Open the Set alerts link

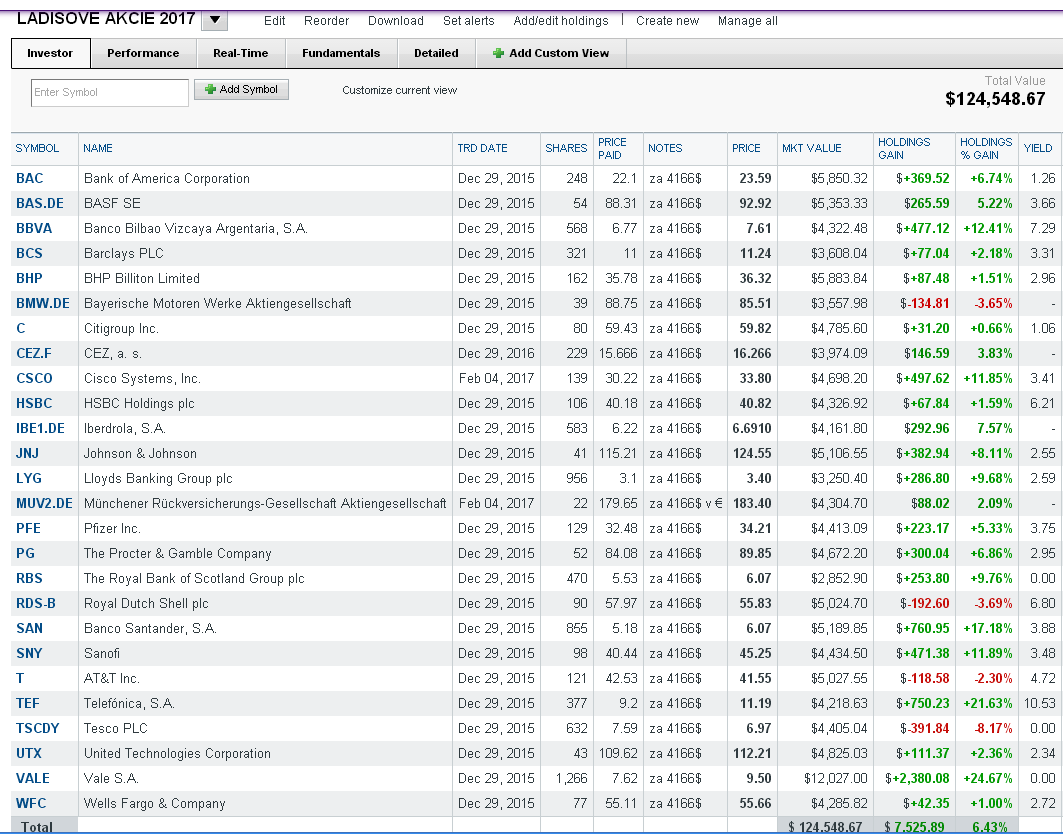(x=468, y=21)
